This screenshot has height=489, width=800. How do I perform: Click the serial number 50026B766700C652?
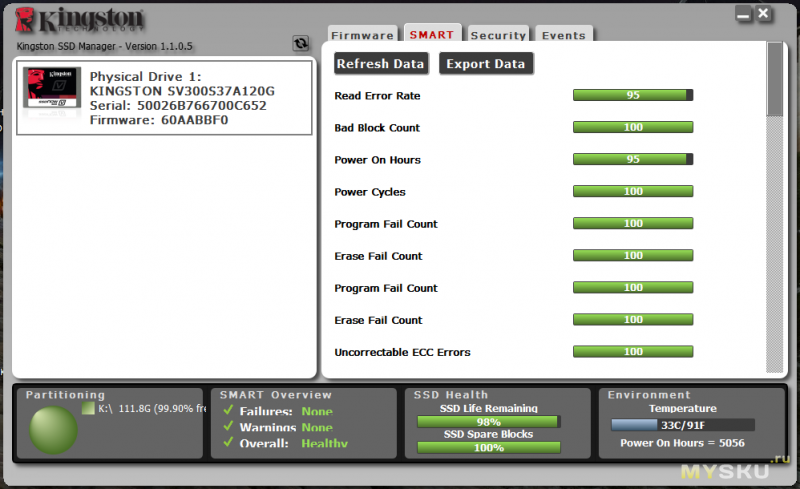click(x=202, y=106)
